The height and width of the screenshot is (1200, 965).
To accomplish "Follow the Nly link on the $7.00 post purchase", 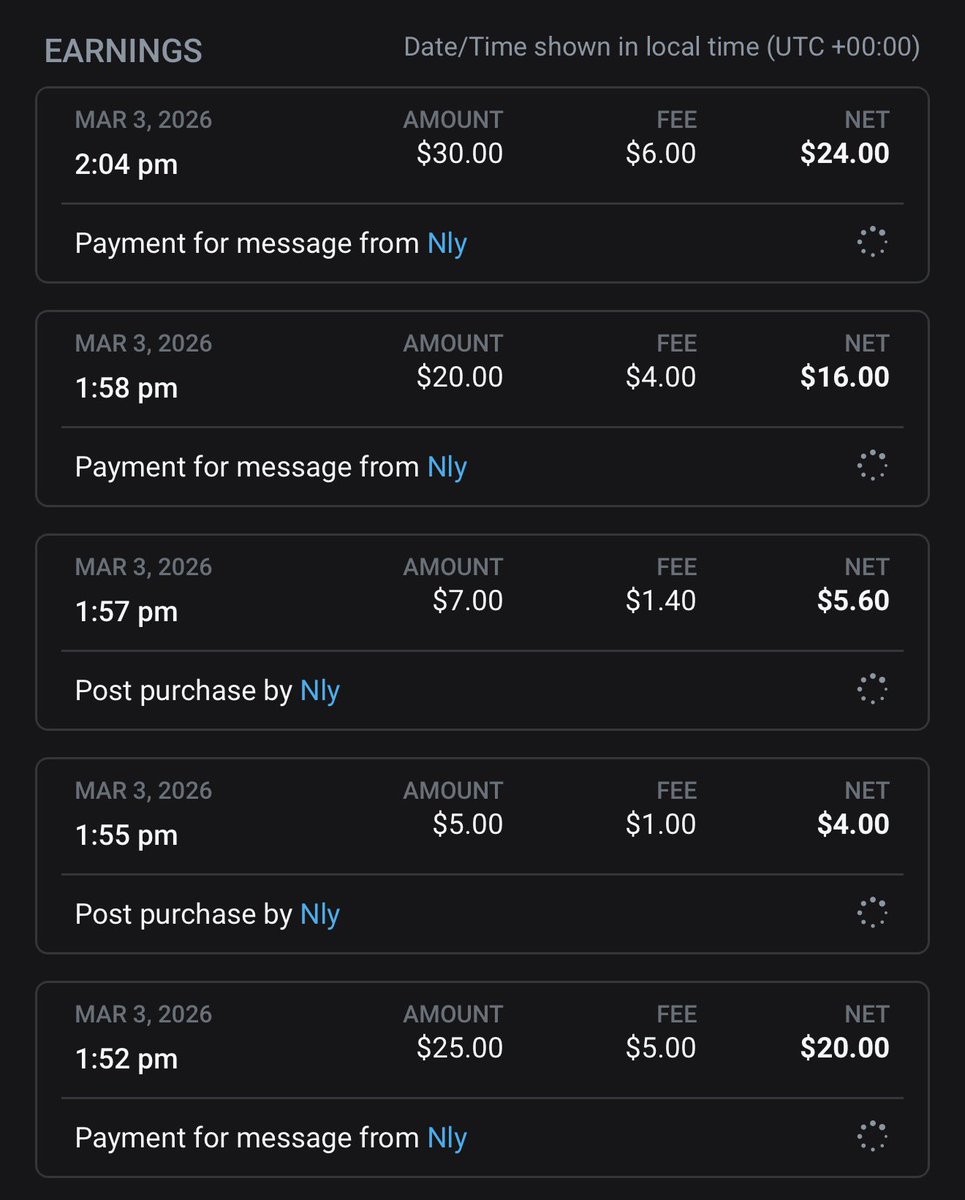I will point(320,691).
